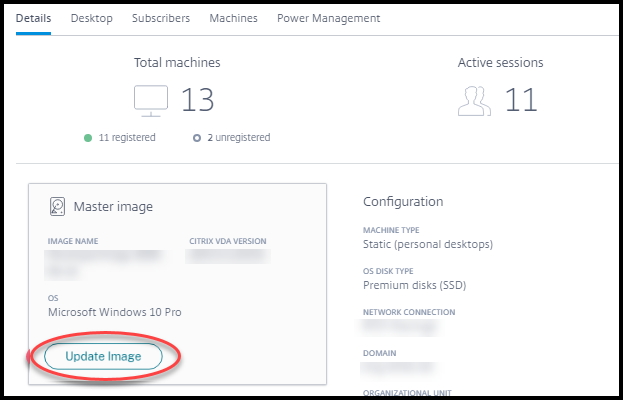The width and height of the screenshot is (623, 400).
Task: Click 'Static (personal desktops)' machine type value
Action: [428, 244]
